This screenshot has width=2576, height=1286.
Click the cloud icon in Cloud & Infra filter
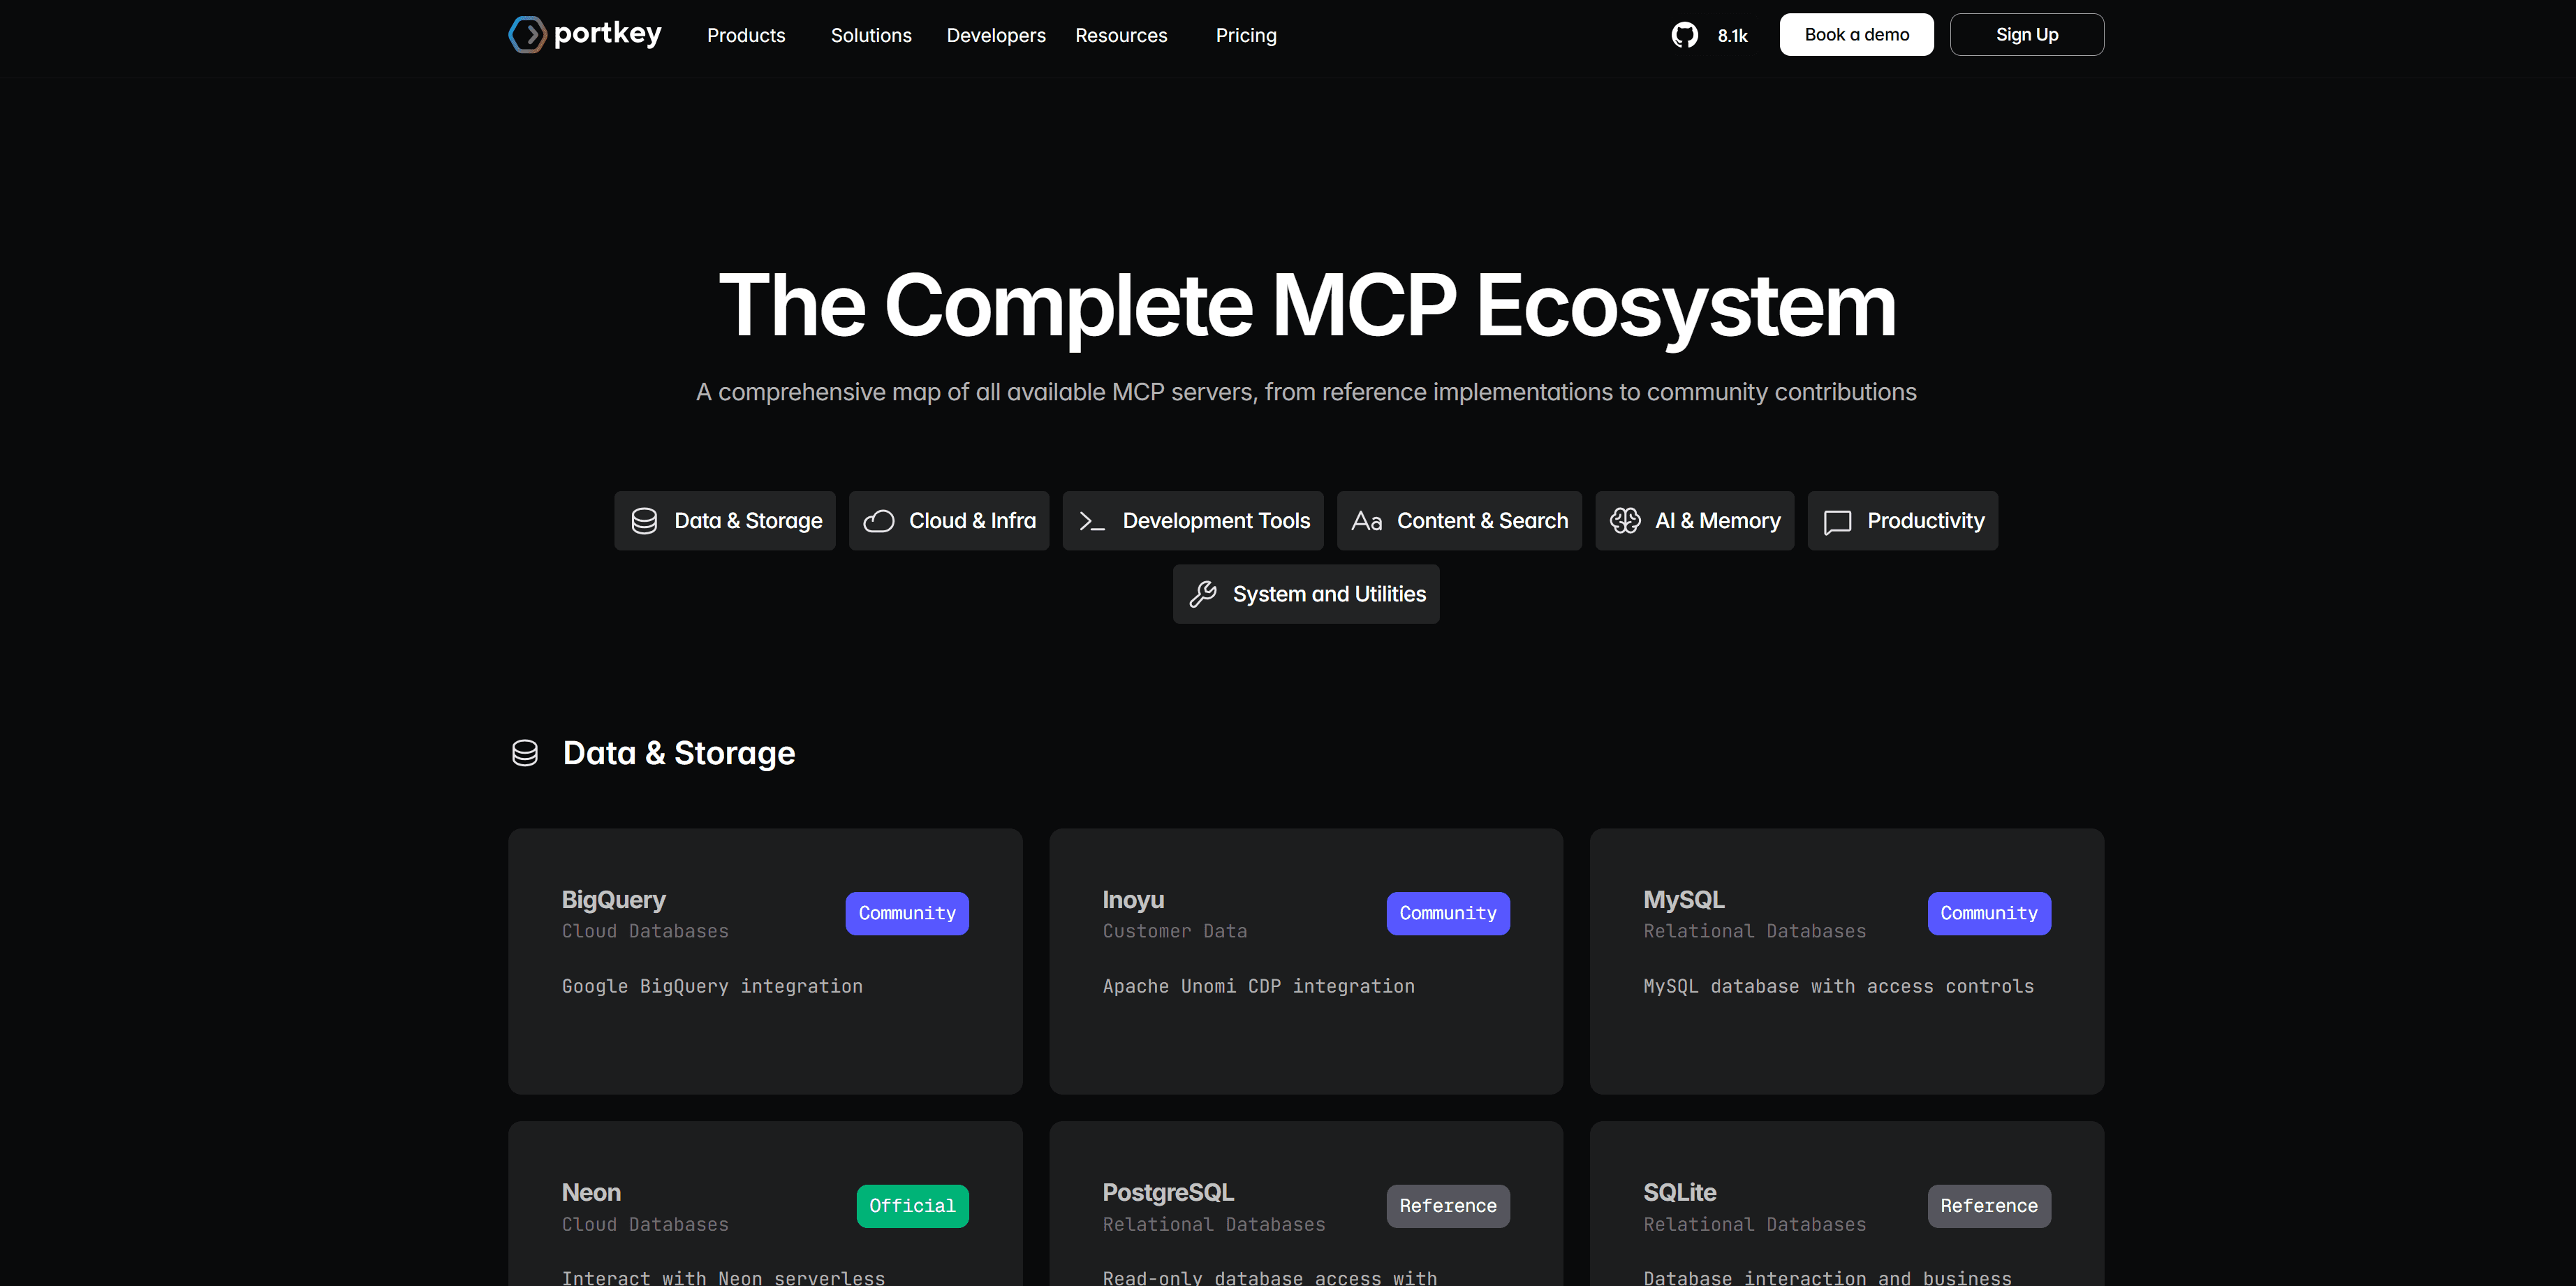[878, 521]
